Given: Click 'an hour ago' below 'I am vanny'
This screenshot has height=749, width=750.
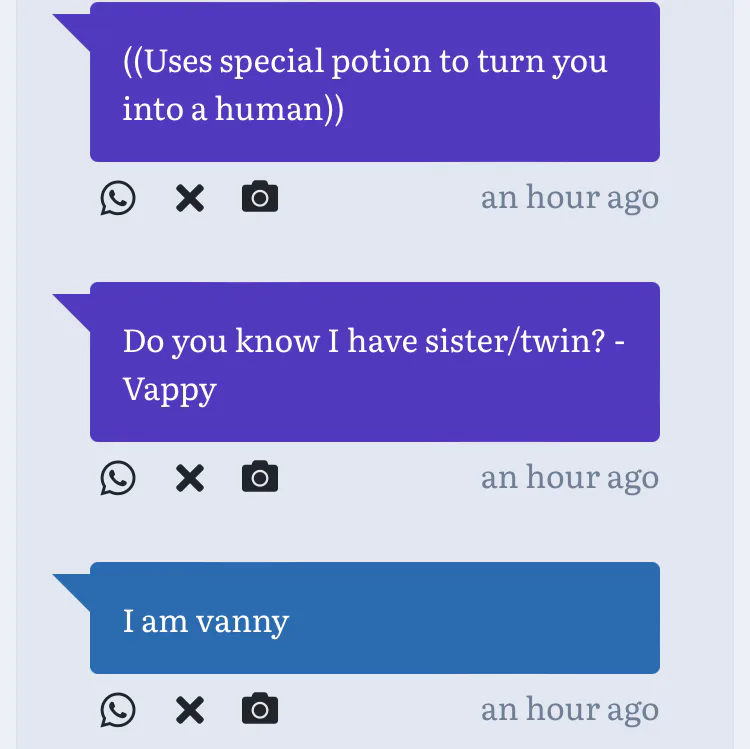Looking at the screenshot, I should pyautogui.click(x=569, y=710).
